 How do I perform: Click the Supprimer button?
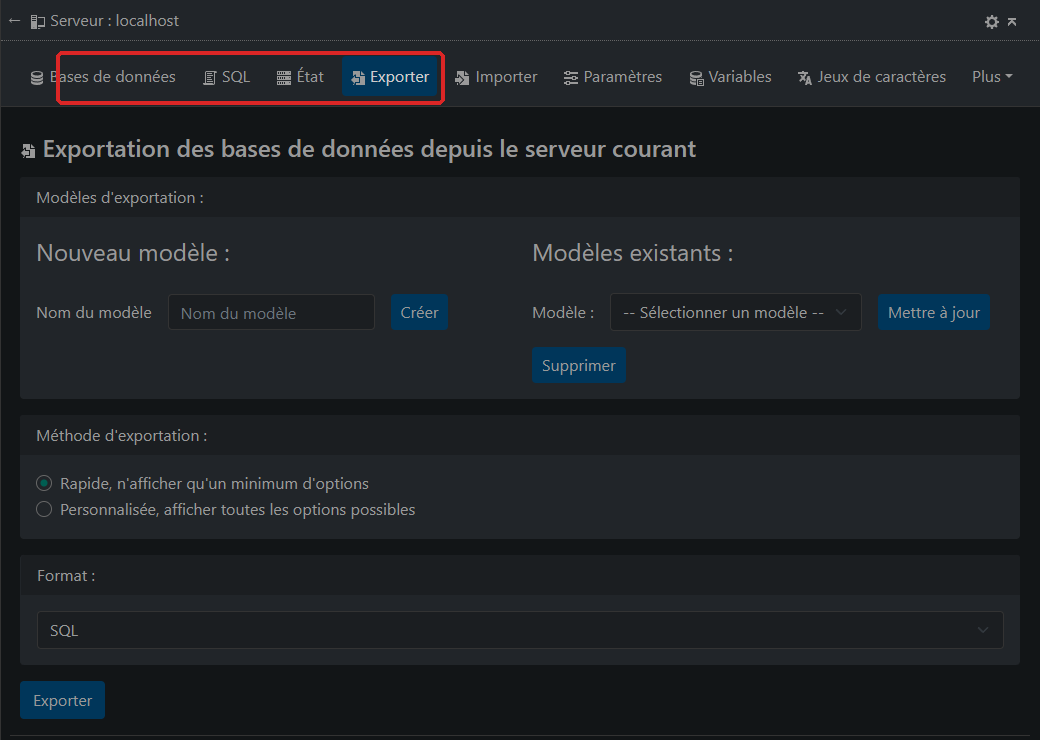[x=578, y=365]
